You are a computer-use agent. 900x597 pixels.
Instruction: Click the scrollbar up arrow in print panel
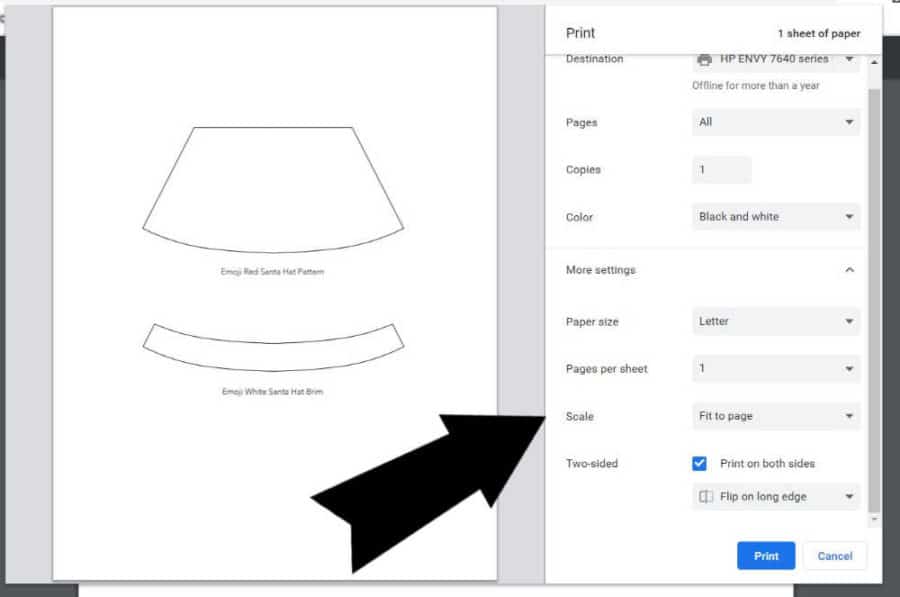[875, 62]
